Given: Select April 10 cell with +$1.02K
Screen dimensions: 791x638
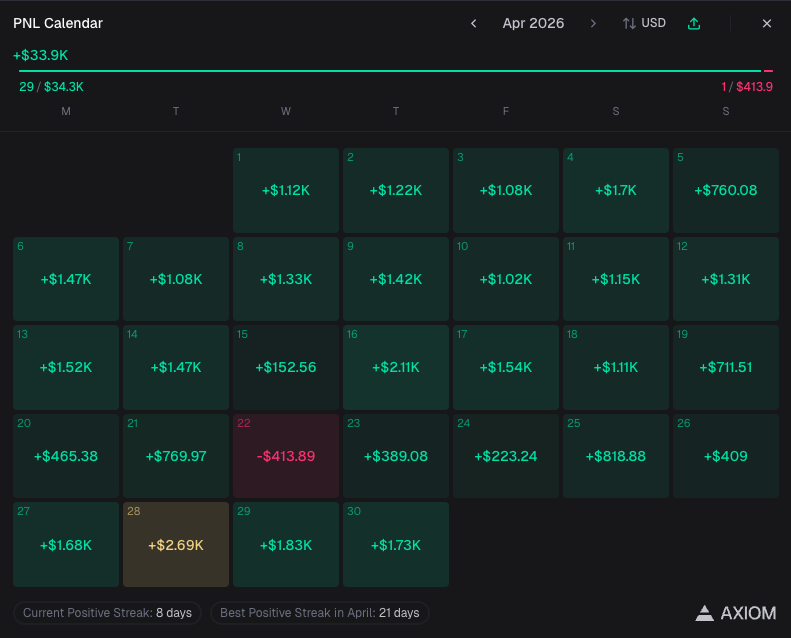Looking at the screenshot, I should click(506, 279).
